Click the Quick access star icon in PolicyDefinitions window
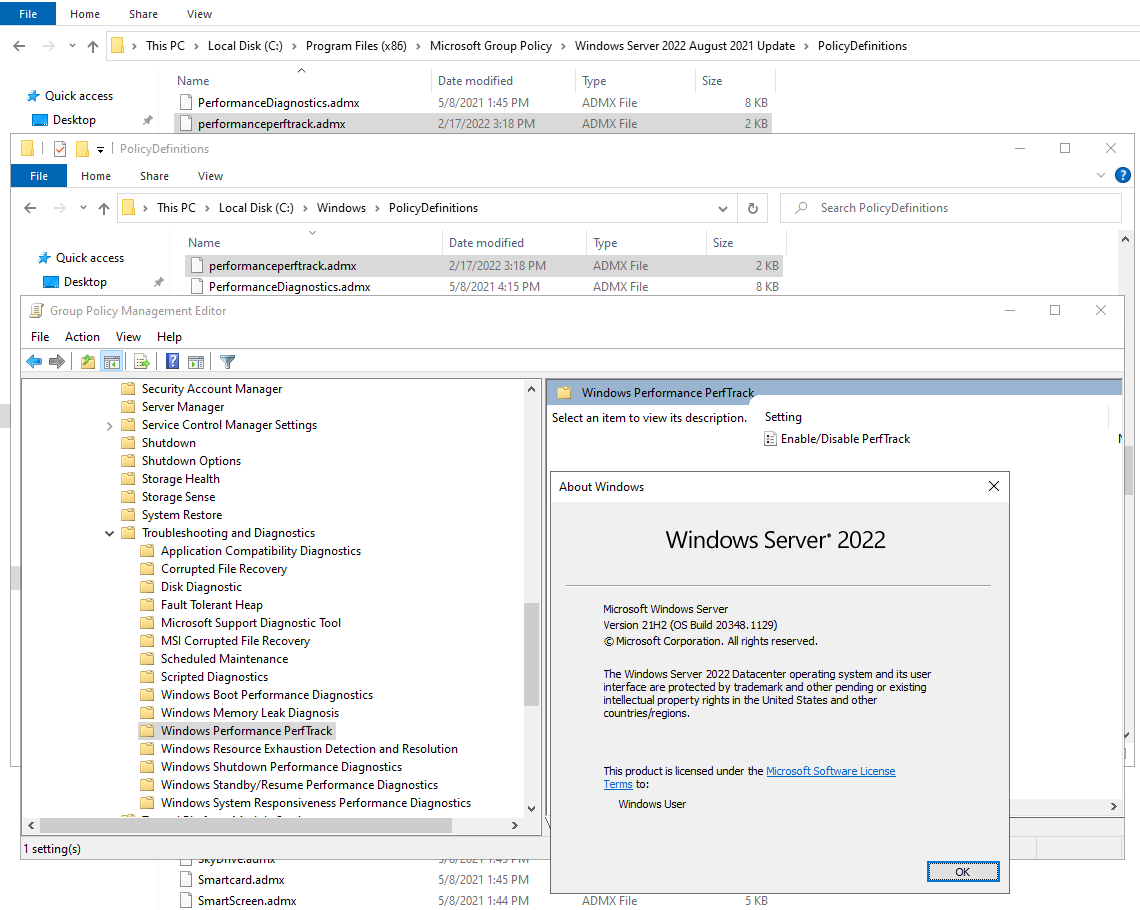The image size is (1140, 910). [x=44, y=258]
